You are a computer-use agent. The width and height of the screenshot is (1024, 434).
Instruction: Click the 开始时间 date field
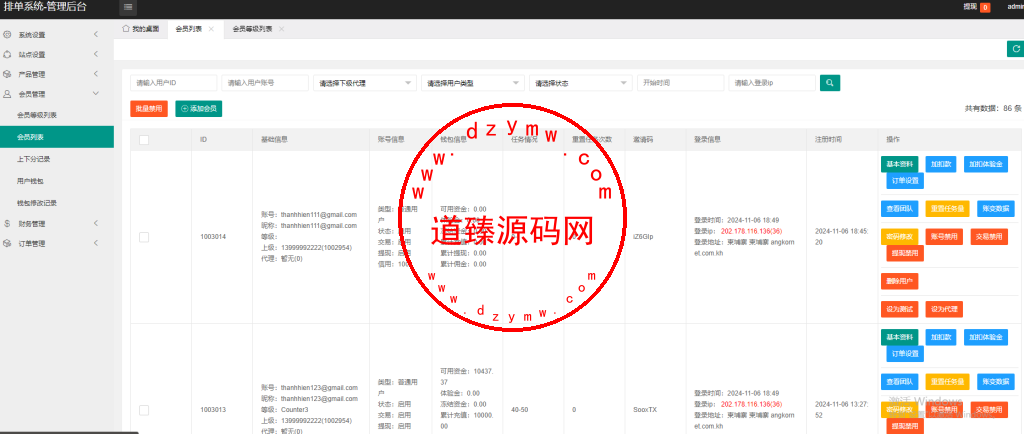[680, 83]
